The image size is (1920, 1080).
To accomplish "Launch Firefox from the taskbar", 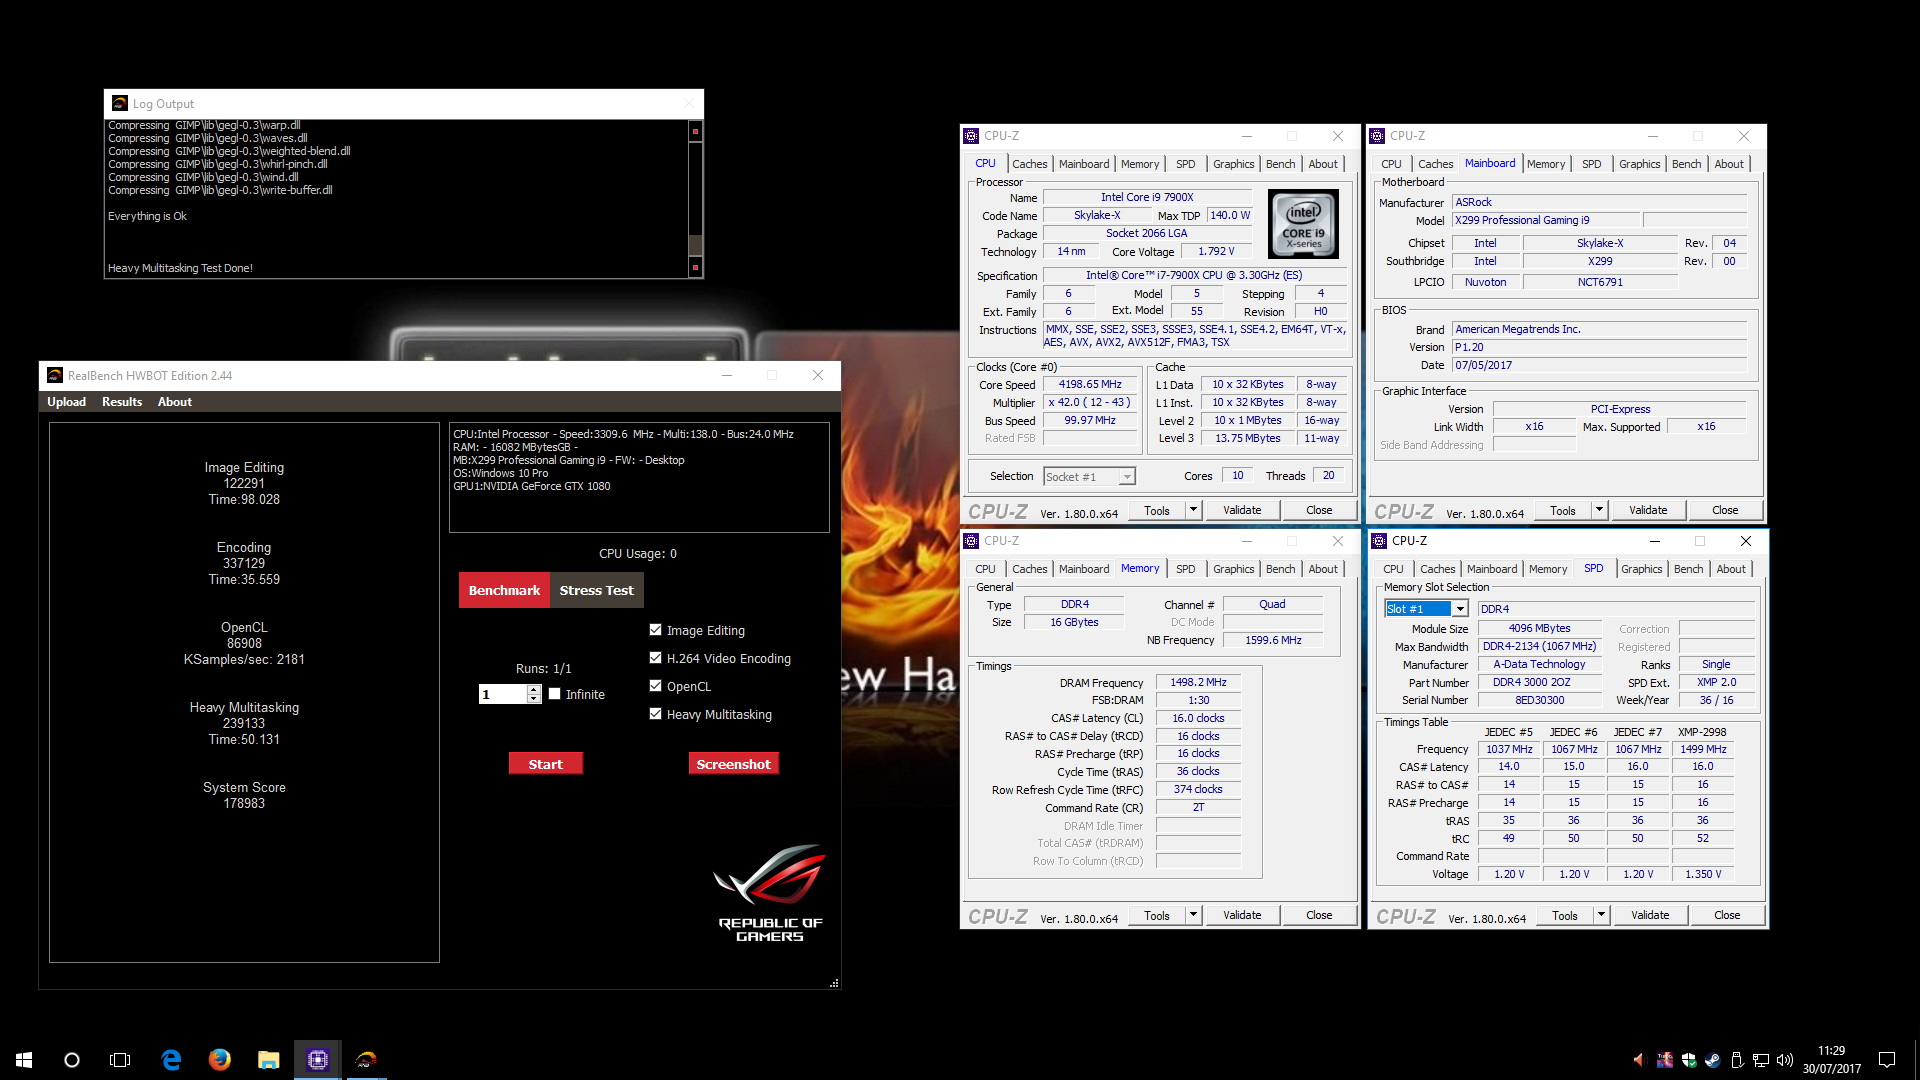I will click(x=220, y=1060).
